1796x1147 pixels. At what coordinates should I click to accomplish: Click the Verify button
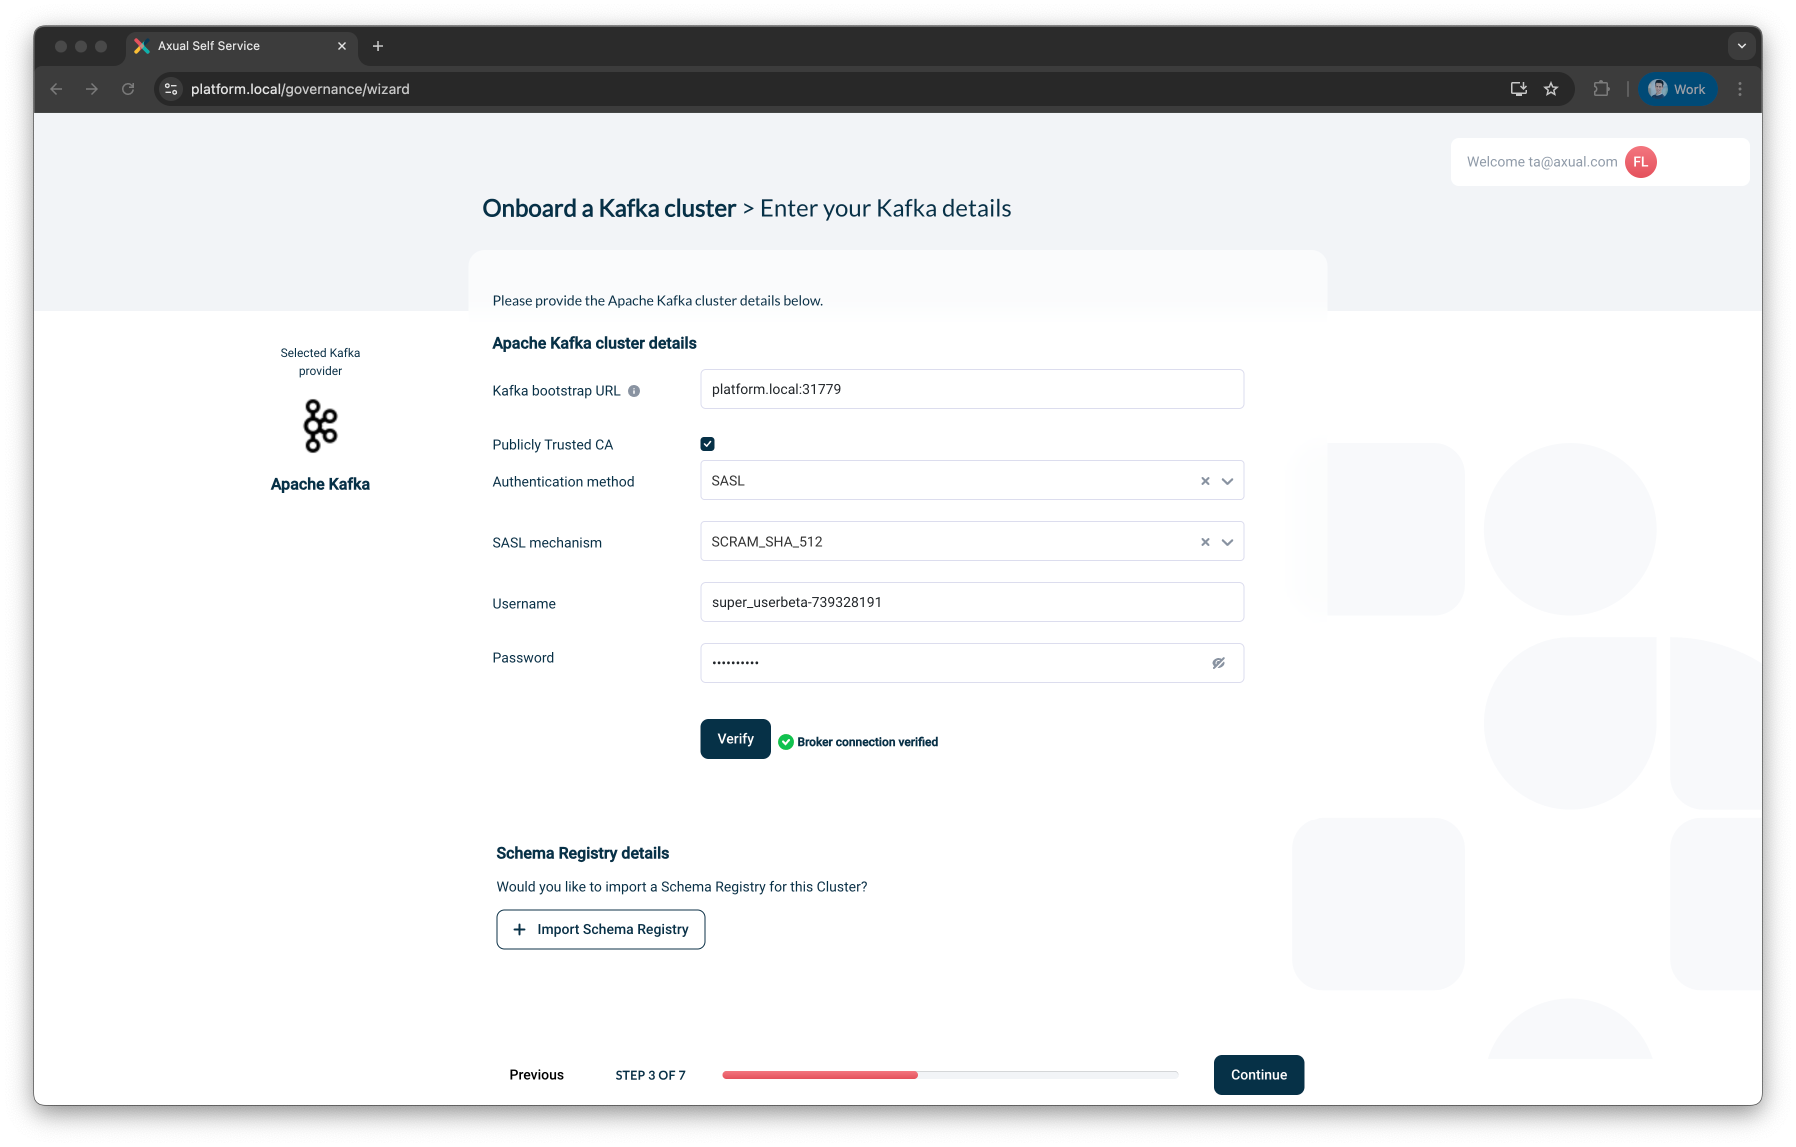pyautogui.click(x=735, y=739)
